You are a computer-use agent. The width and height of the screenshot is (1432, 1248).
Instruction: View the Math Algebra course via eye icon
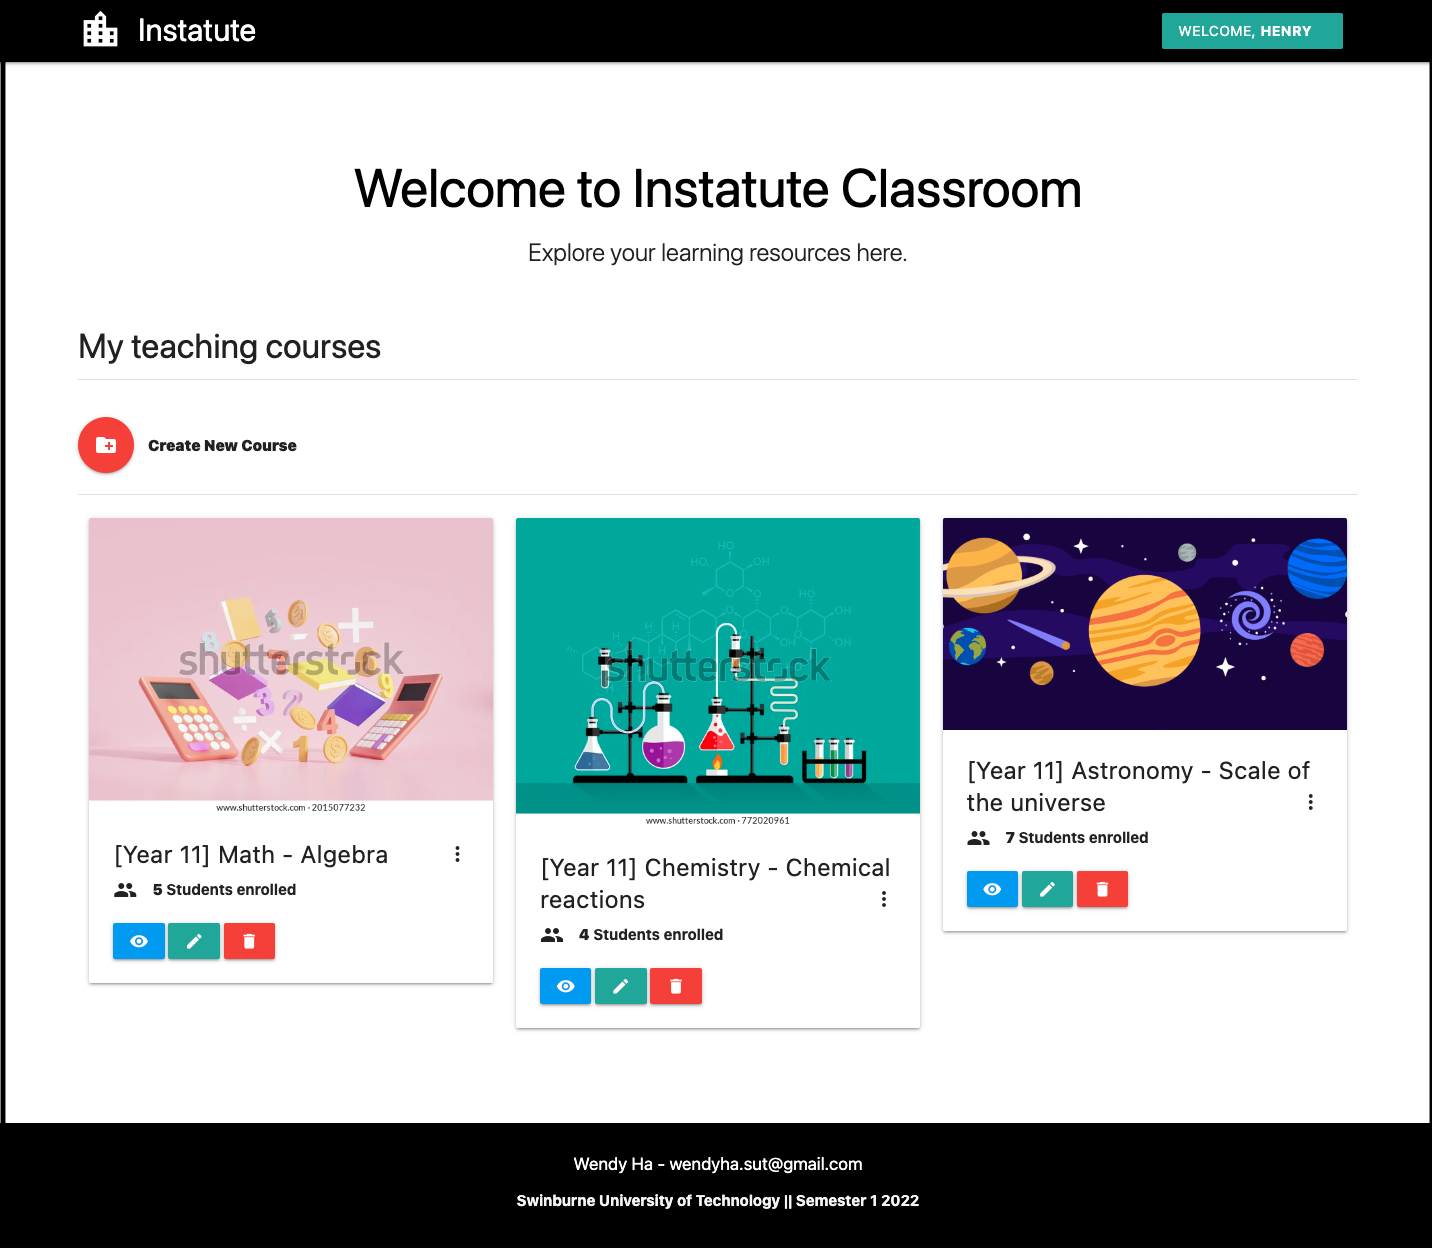[x=139, y=941]
